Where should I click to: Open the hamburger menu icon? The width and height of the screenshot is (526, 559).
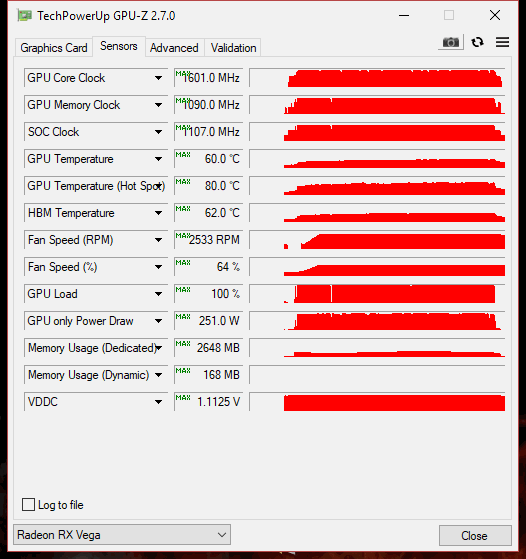click(x=502, y=42)
